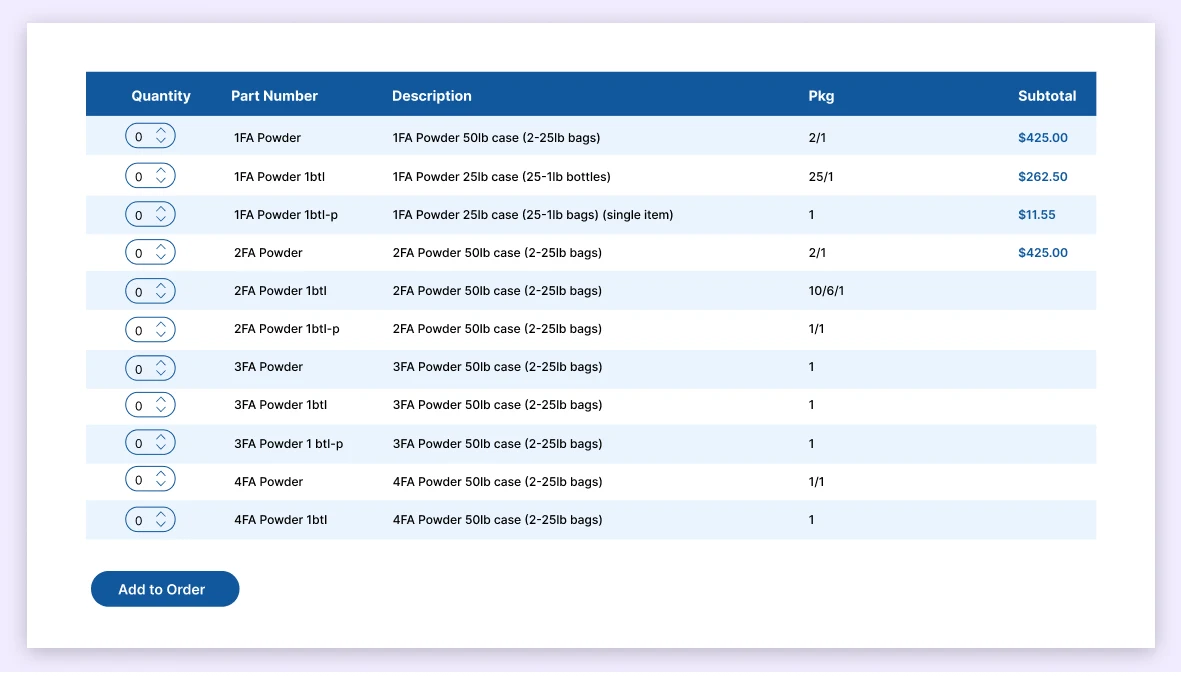Click down arrow for 4FA Powder quantity
This screenshot has width=1181, height=676.
pos(161,486)
